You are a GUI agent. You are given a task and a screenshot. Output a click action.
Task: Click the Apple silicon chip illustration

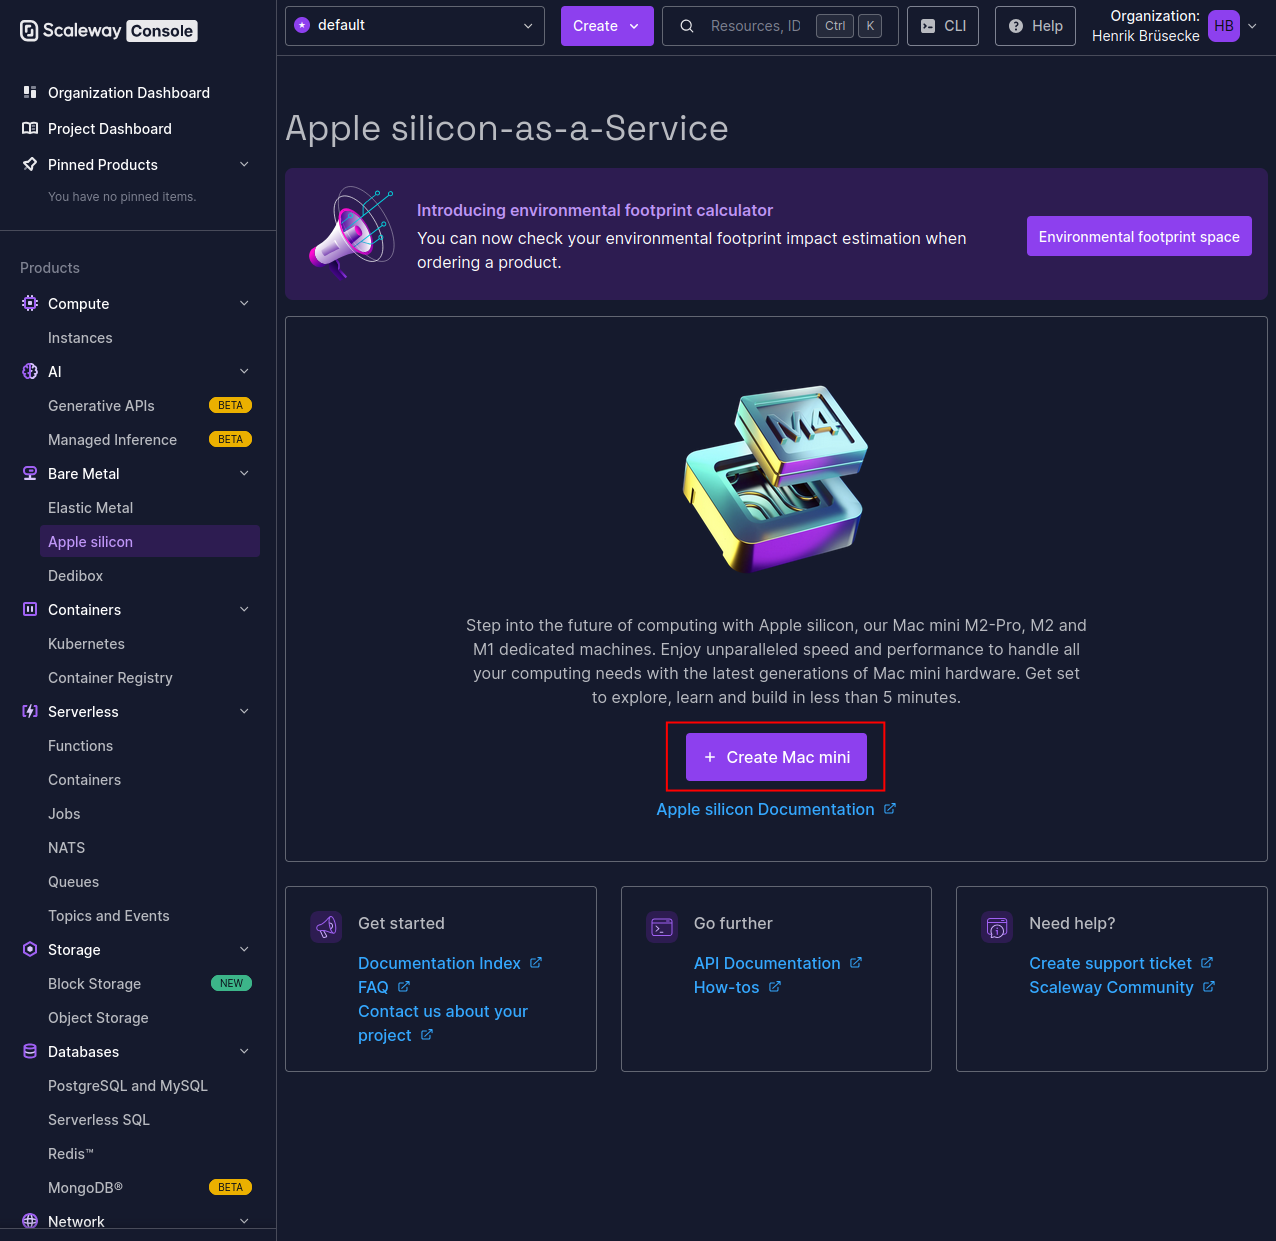776,478
